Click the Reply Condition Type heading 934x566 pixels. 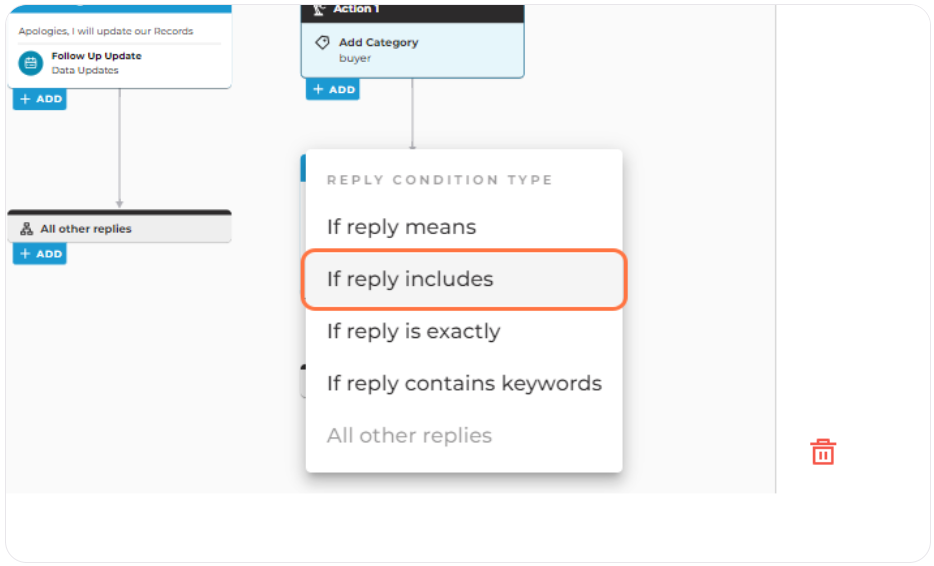(x=440, y=180)
